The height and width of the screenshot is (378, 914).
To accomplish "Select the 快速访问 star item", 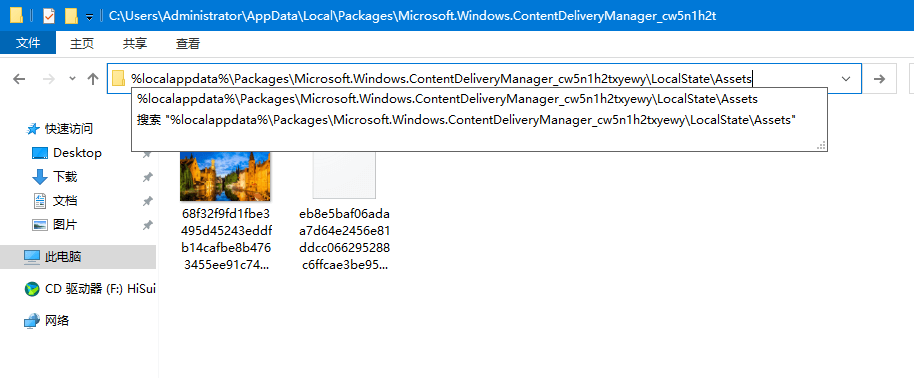I will (x=60, y=129).
